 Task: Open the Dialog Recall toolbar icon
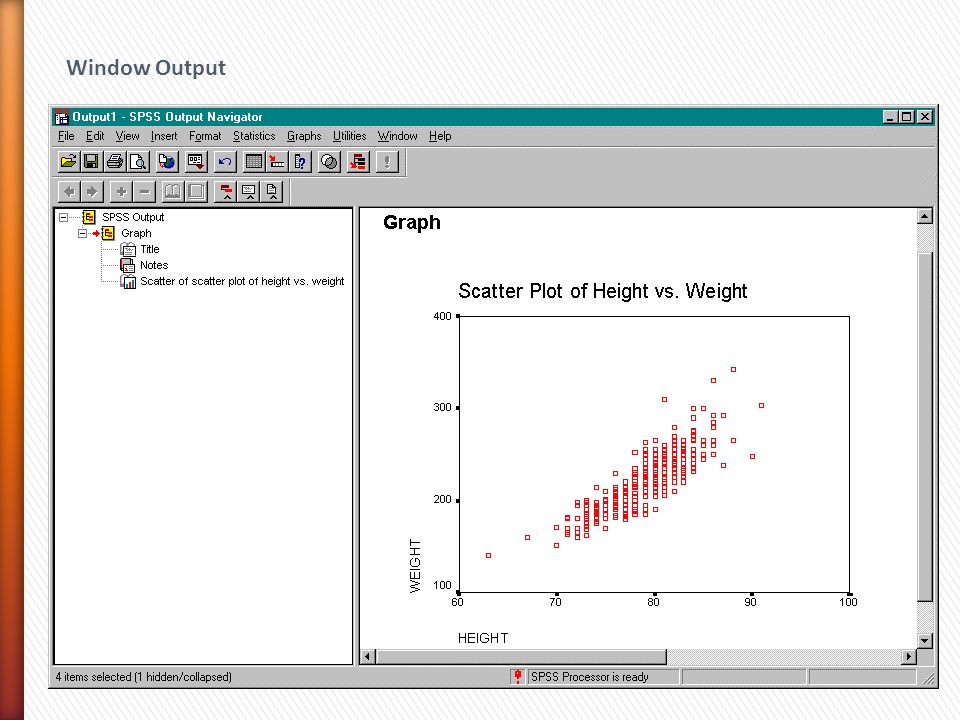[196, 162]
